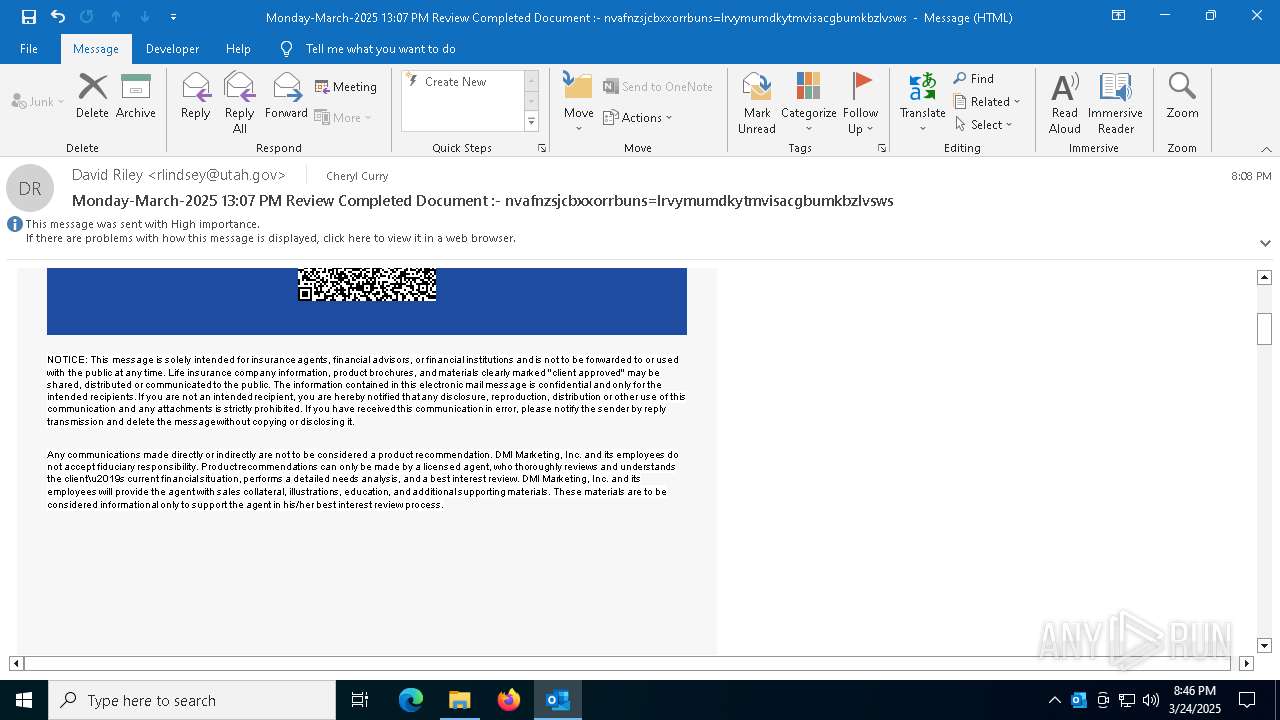Open the Move folder menu
The image size is (1280, 720).
pyautogui.click(x=579, y=103)
